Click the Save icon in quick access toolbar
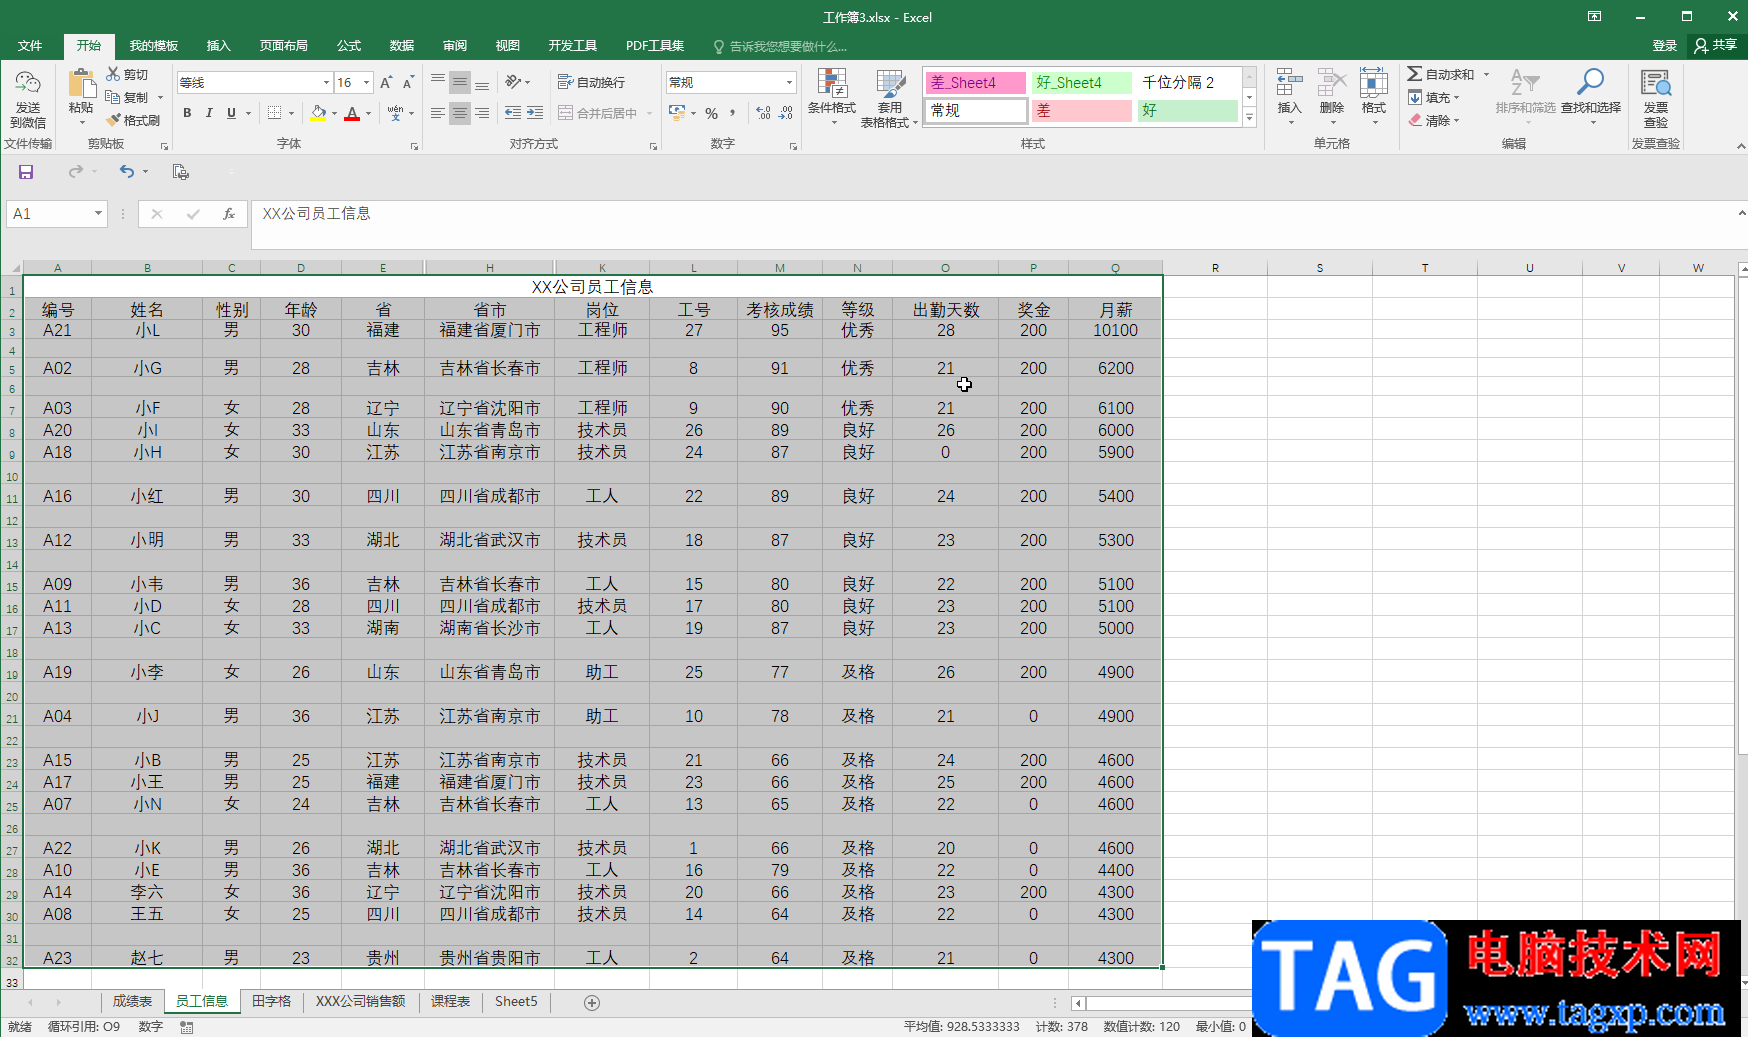This screenshot has width=1748, height=1037. [x=26, y=172]
